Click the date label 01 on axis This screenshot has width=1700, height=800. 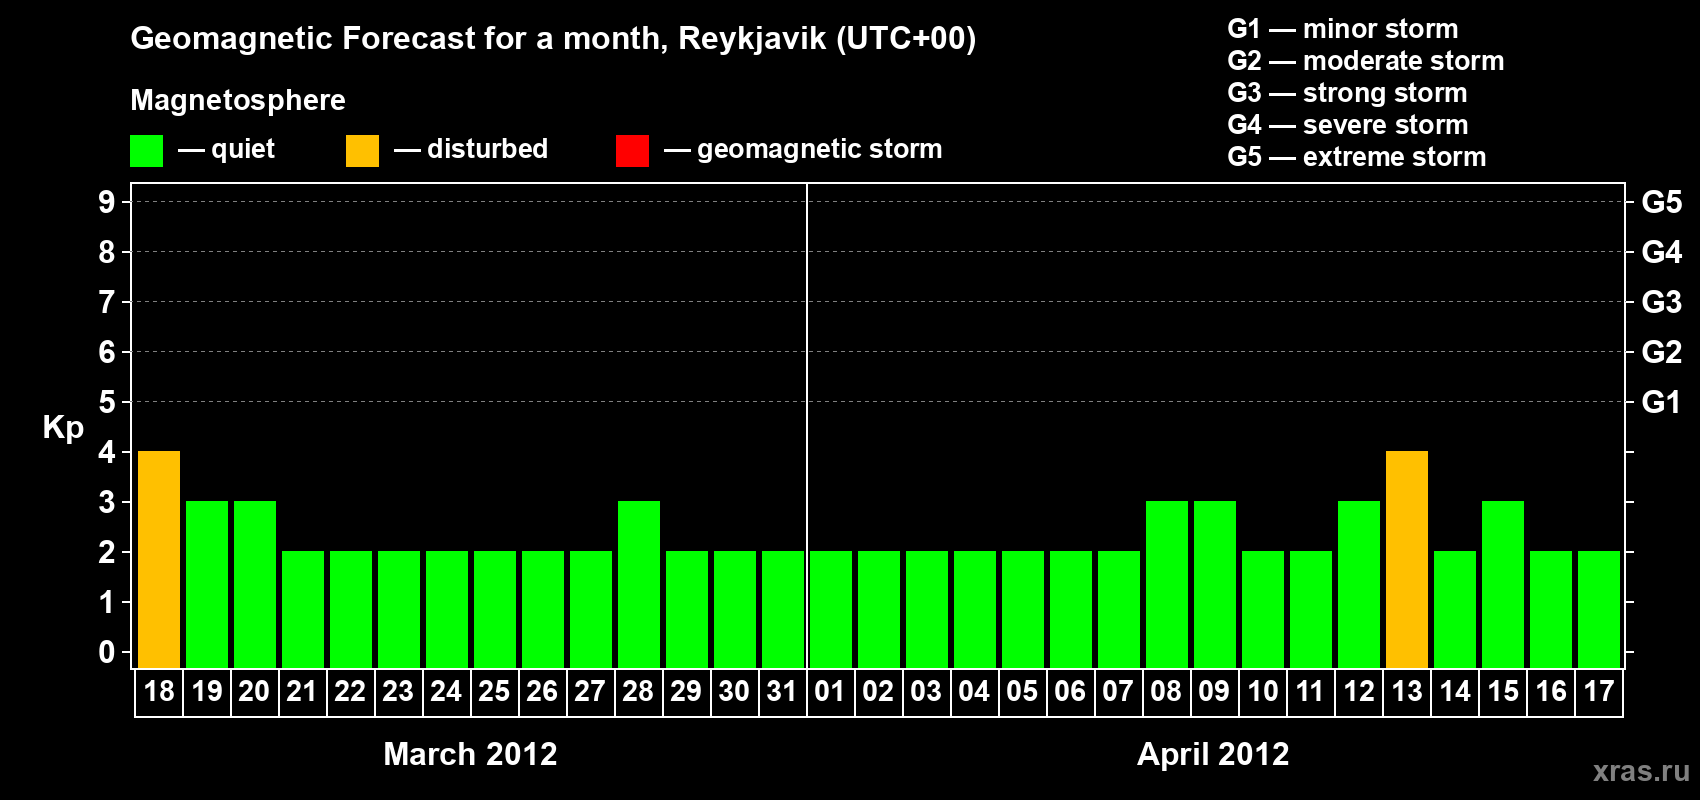[830, 692]
